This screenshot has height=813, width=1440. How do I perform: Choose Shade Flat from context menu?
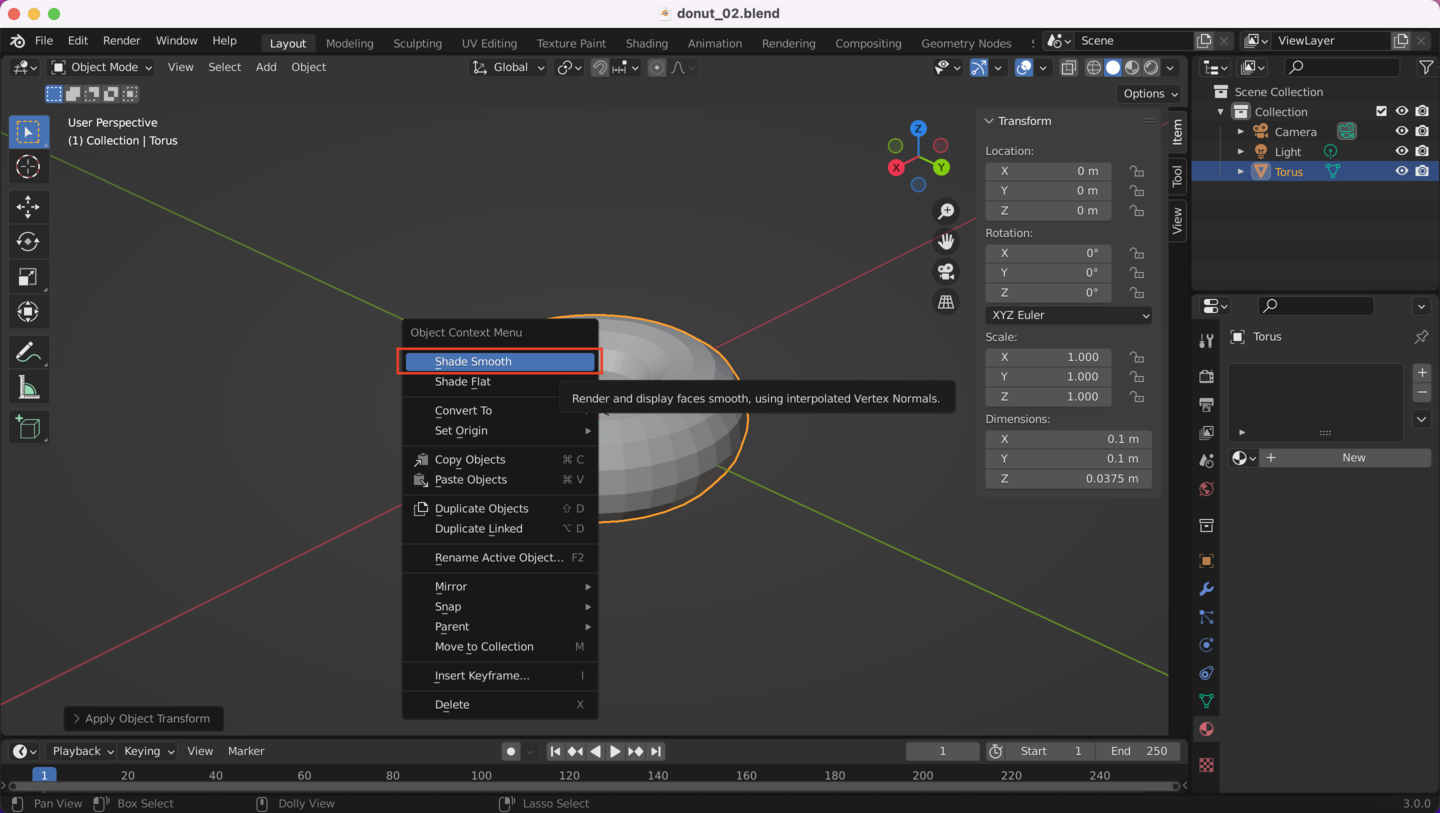pyautogui.click(x=463, y=382)
